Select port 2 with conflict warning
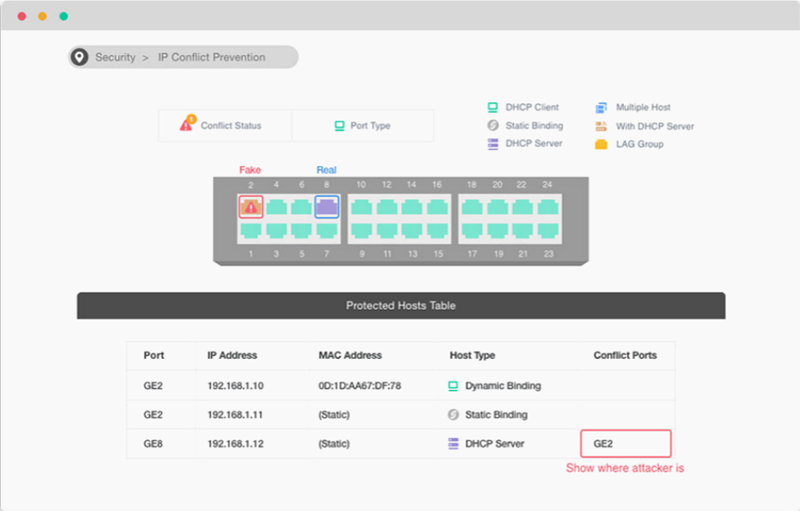Image resolution: width=800 pixels, height=511 pixels. (251, 207)
